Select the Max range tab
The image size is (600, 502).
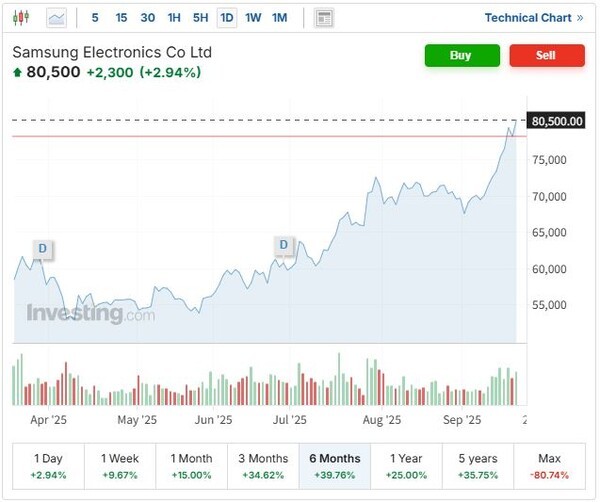pyautogui.click(x=550, y=465)
